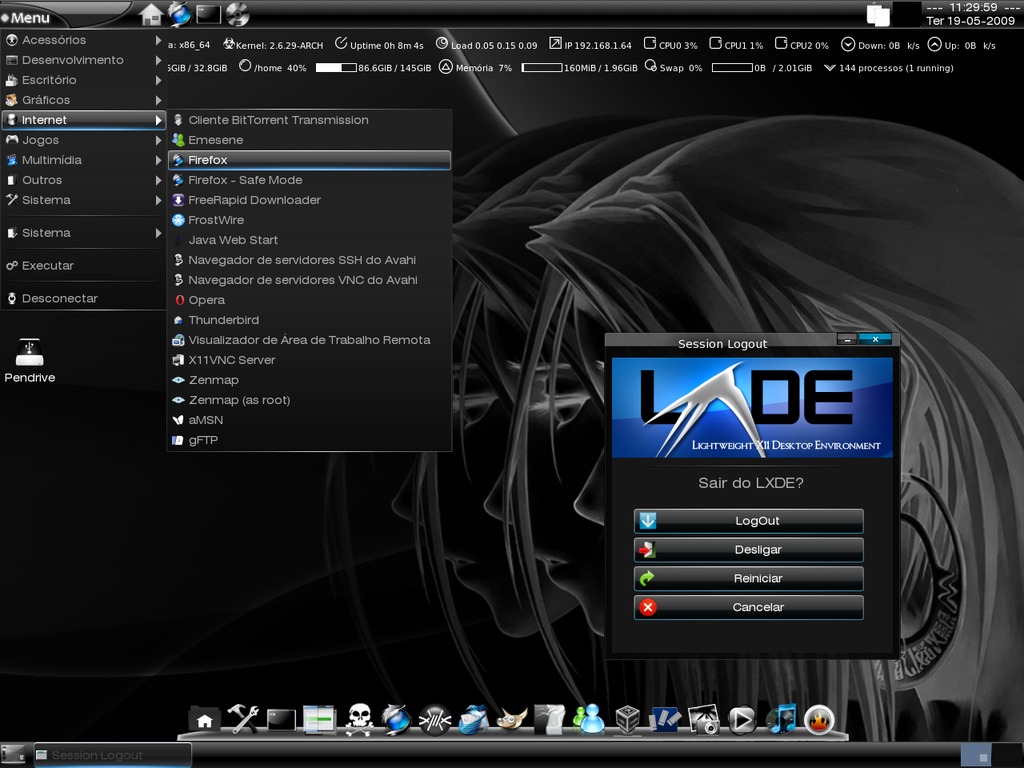This screenshot has width=1024, height=768.
Task: Launch Firefox globe from the bottom dock
Action: [x=396, y=720]
